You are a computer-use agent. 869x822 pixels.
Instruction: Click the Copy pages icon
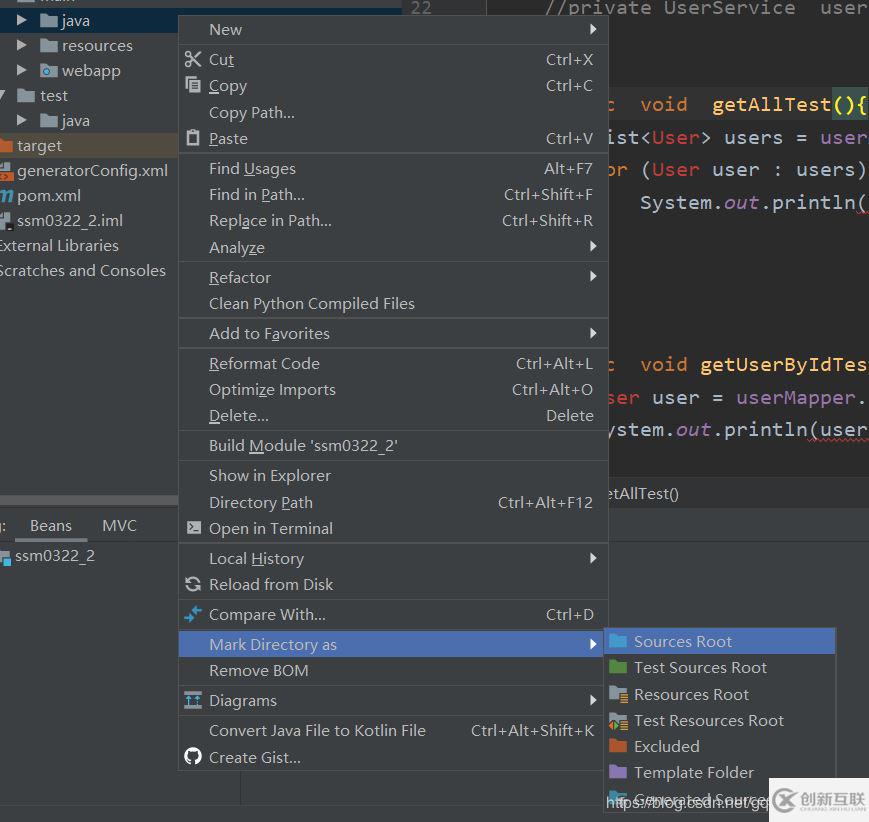point(193,85)
